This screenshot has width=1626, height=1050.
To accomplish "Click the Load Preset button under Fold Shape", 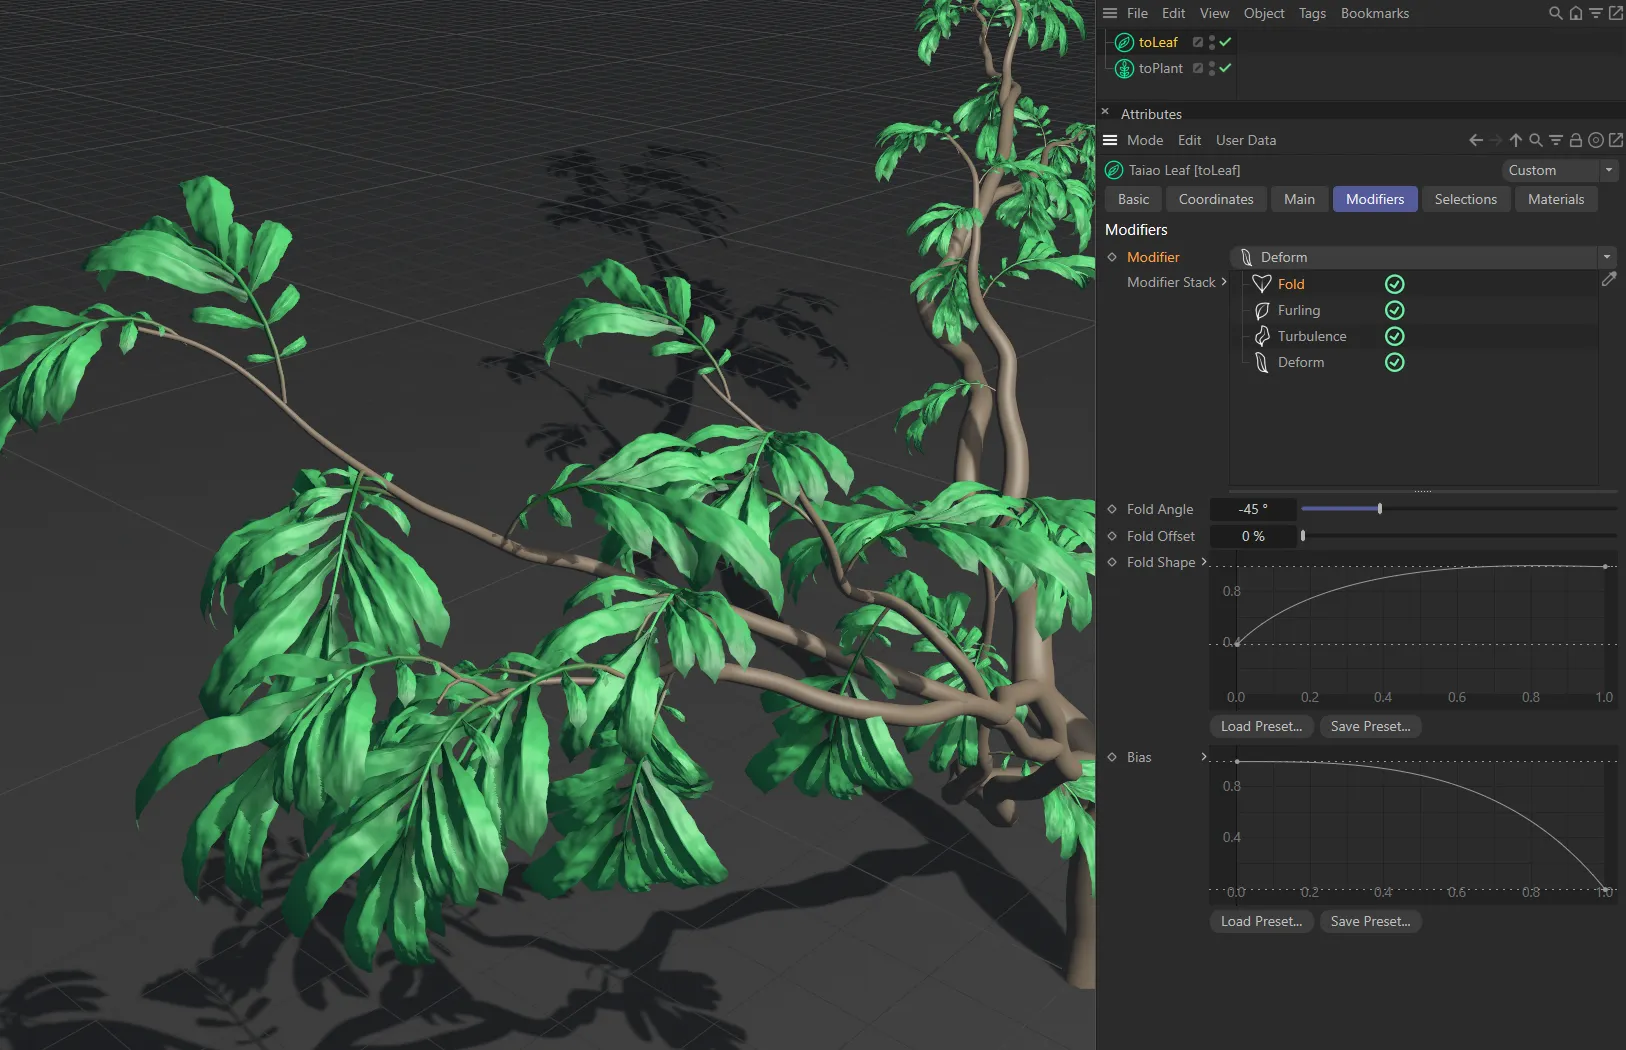I will pos(1260,726).
